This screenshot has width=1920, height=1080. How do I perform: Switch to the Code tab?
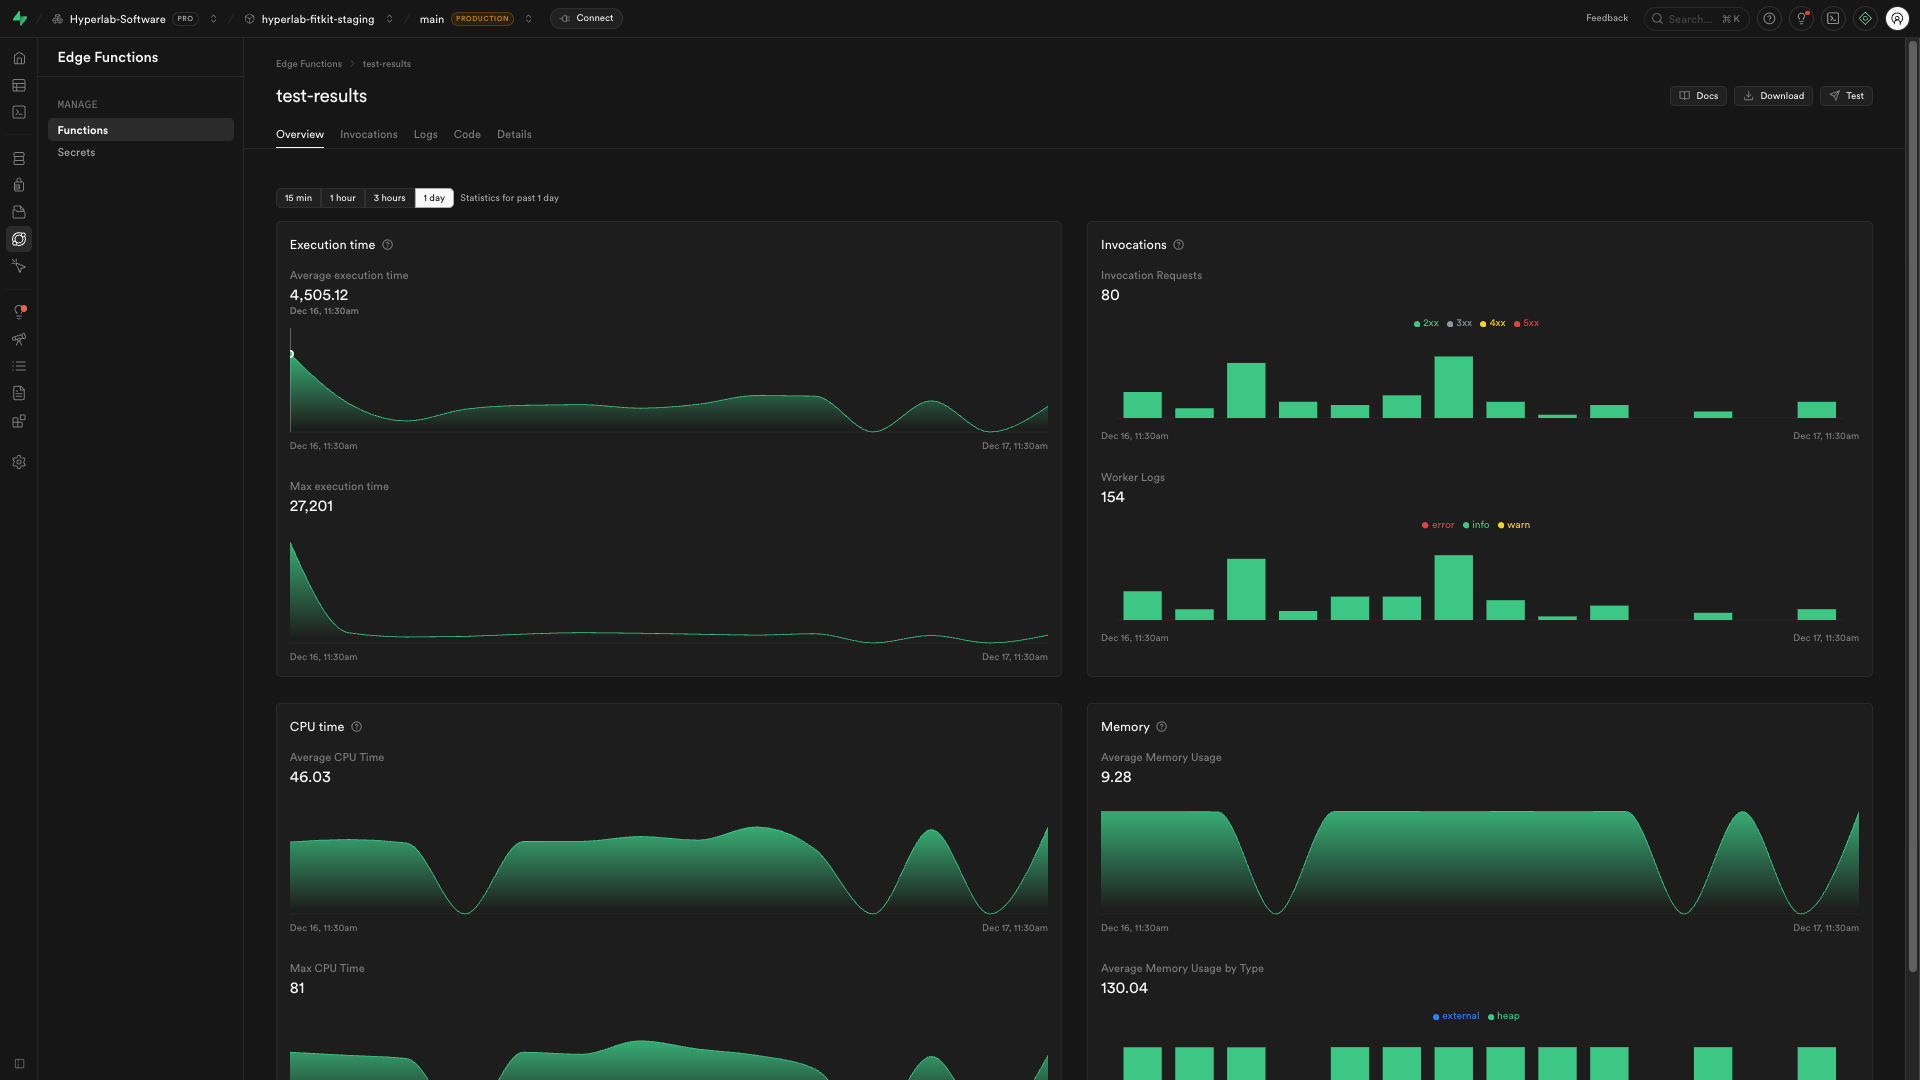[x=466, y=134]
